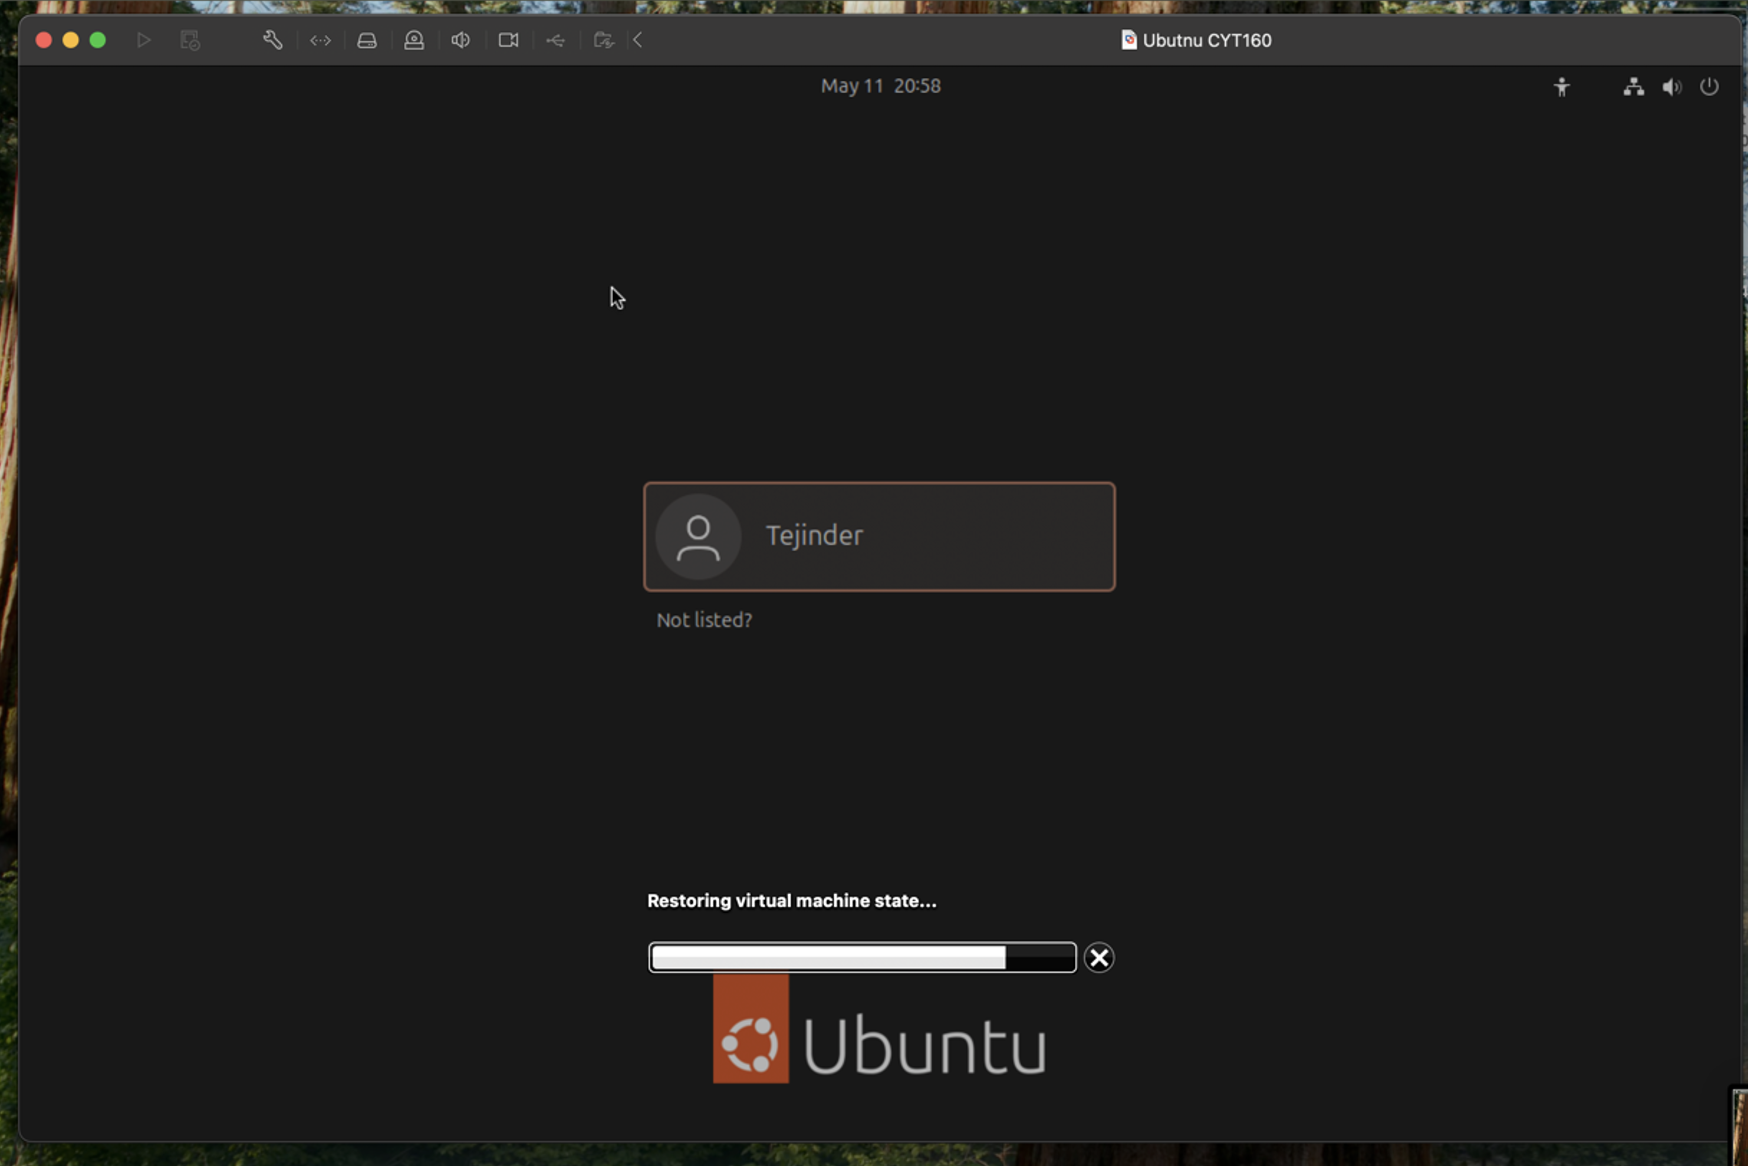1748x1166 pixels.
Task: Cancel restoring virtual machine state
Action: pyautogui.click(x=1099, y=958)
